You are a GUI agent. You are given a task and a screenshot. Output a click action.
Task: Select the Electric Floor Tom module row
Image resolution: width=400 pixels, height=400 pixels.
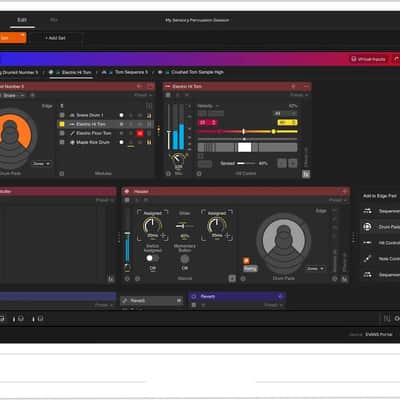point(106,133)
